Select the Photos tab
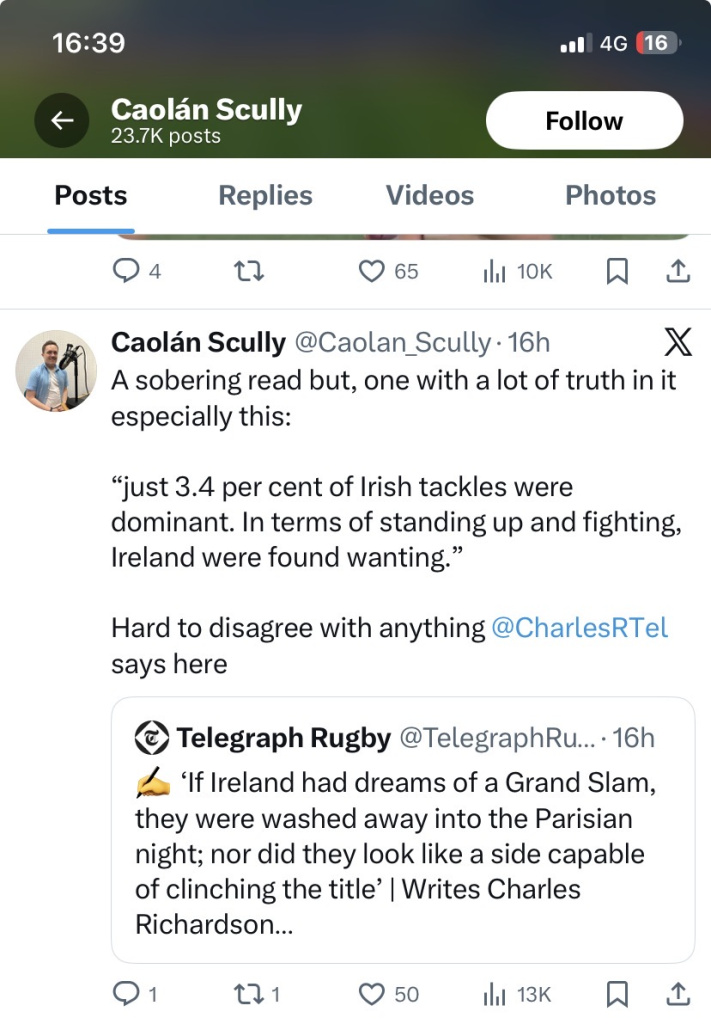Viewport: 711px width, 1024px height. [x=610, y=195]
